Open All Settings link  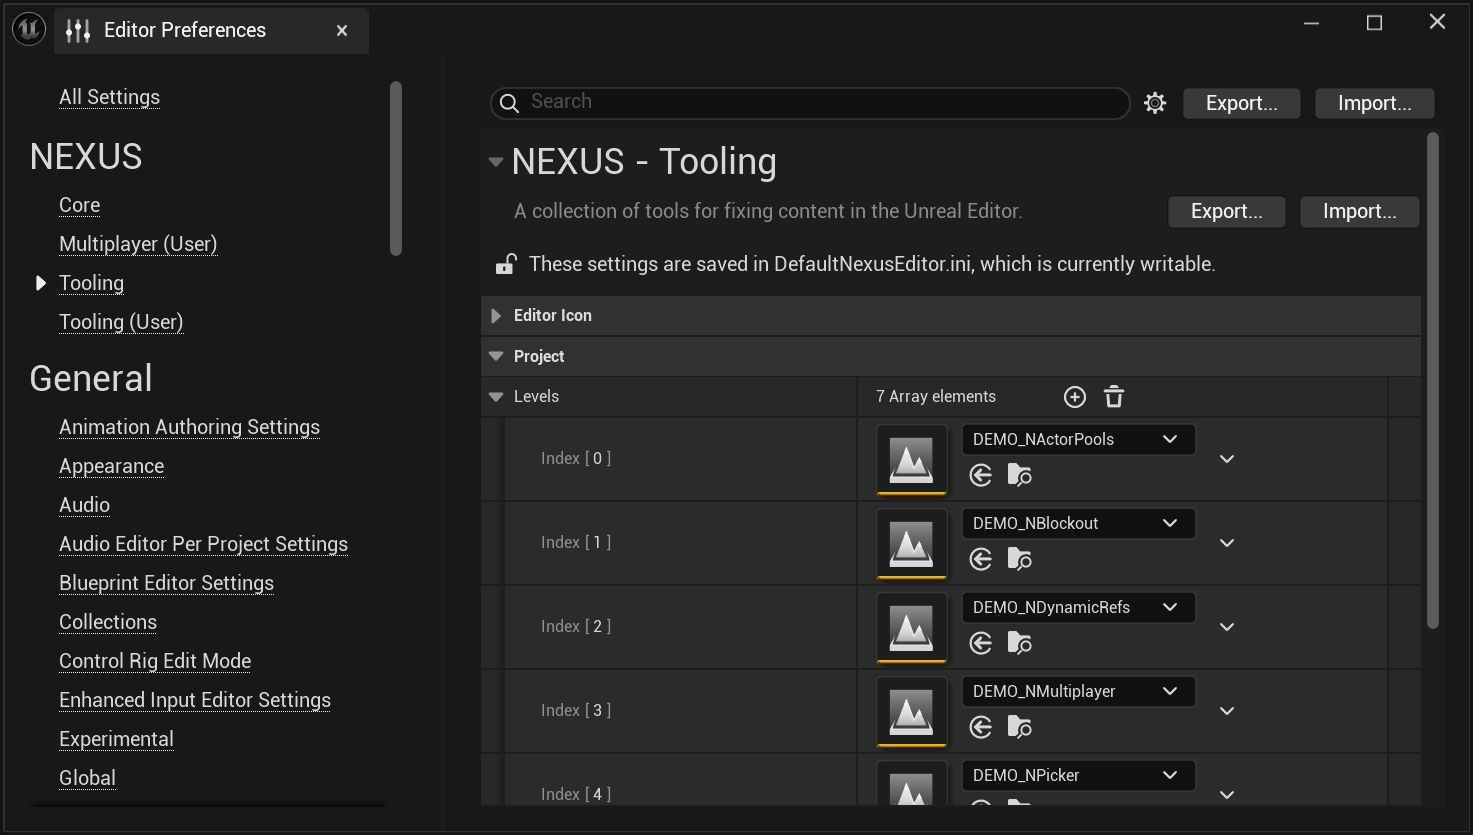pos(109,97)
